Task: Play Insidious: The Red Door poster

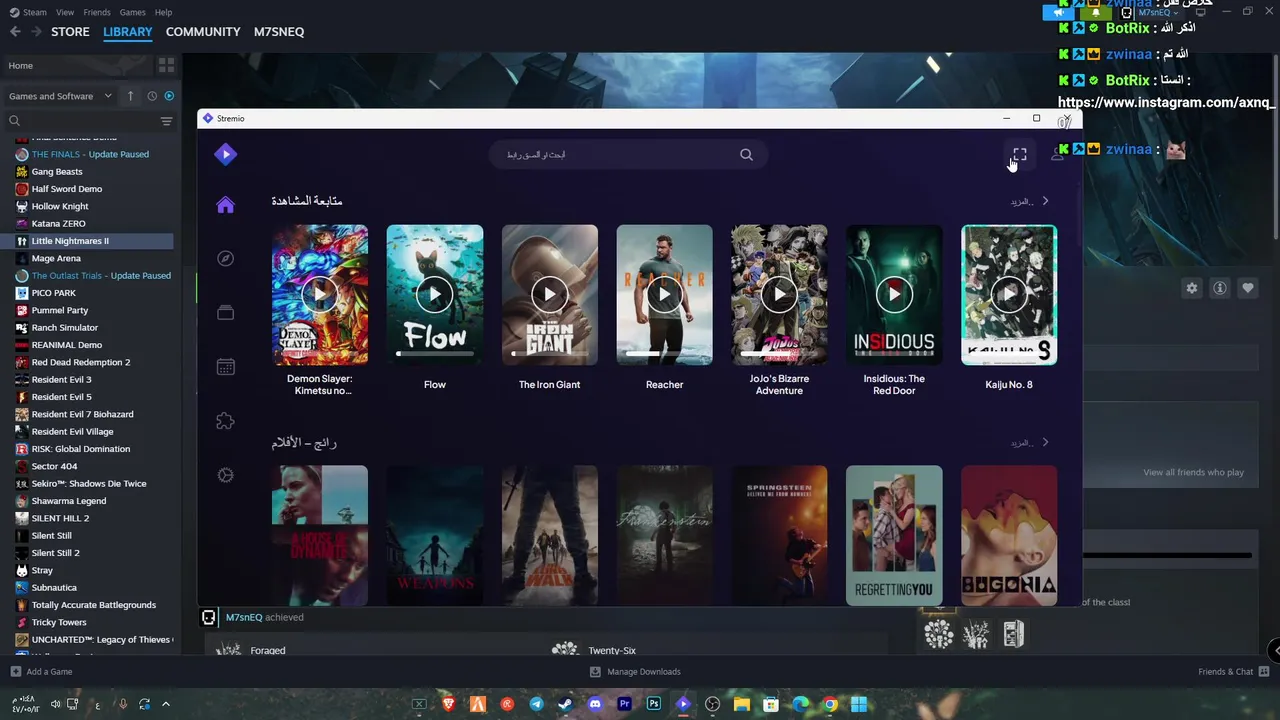Action: [894, 295]
